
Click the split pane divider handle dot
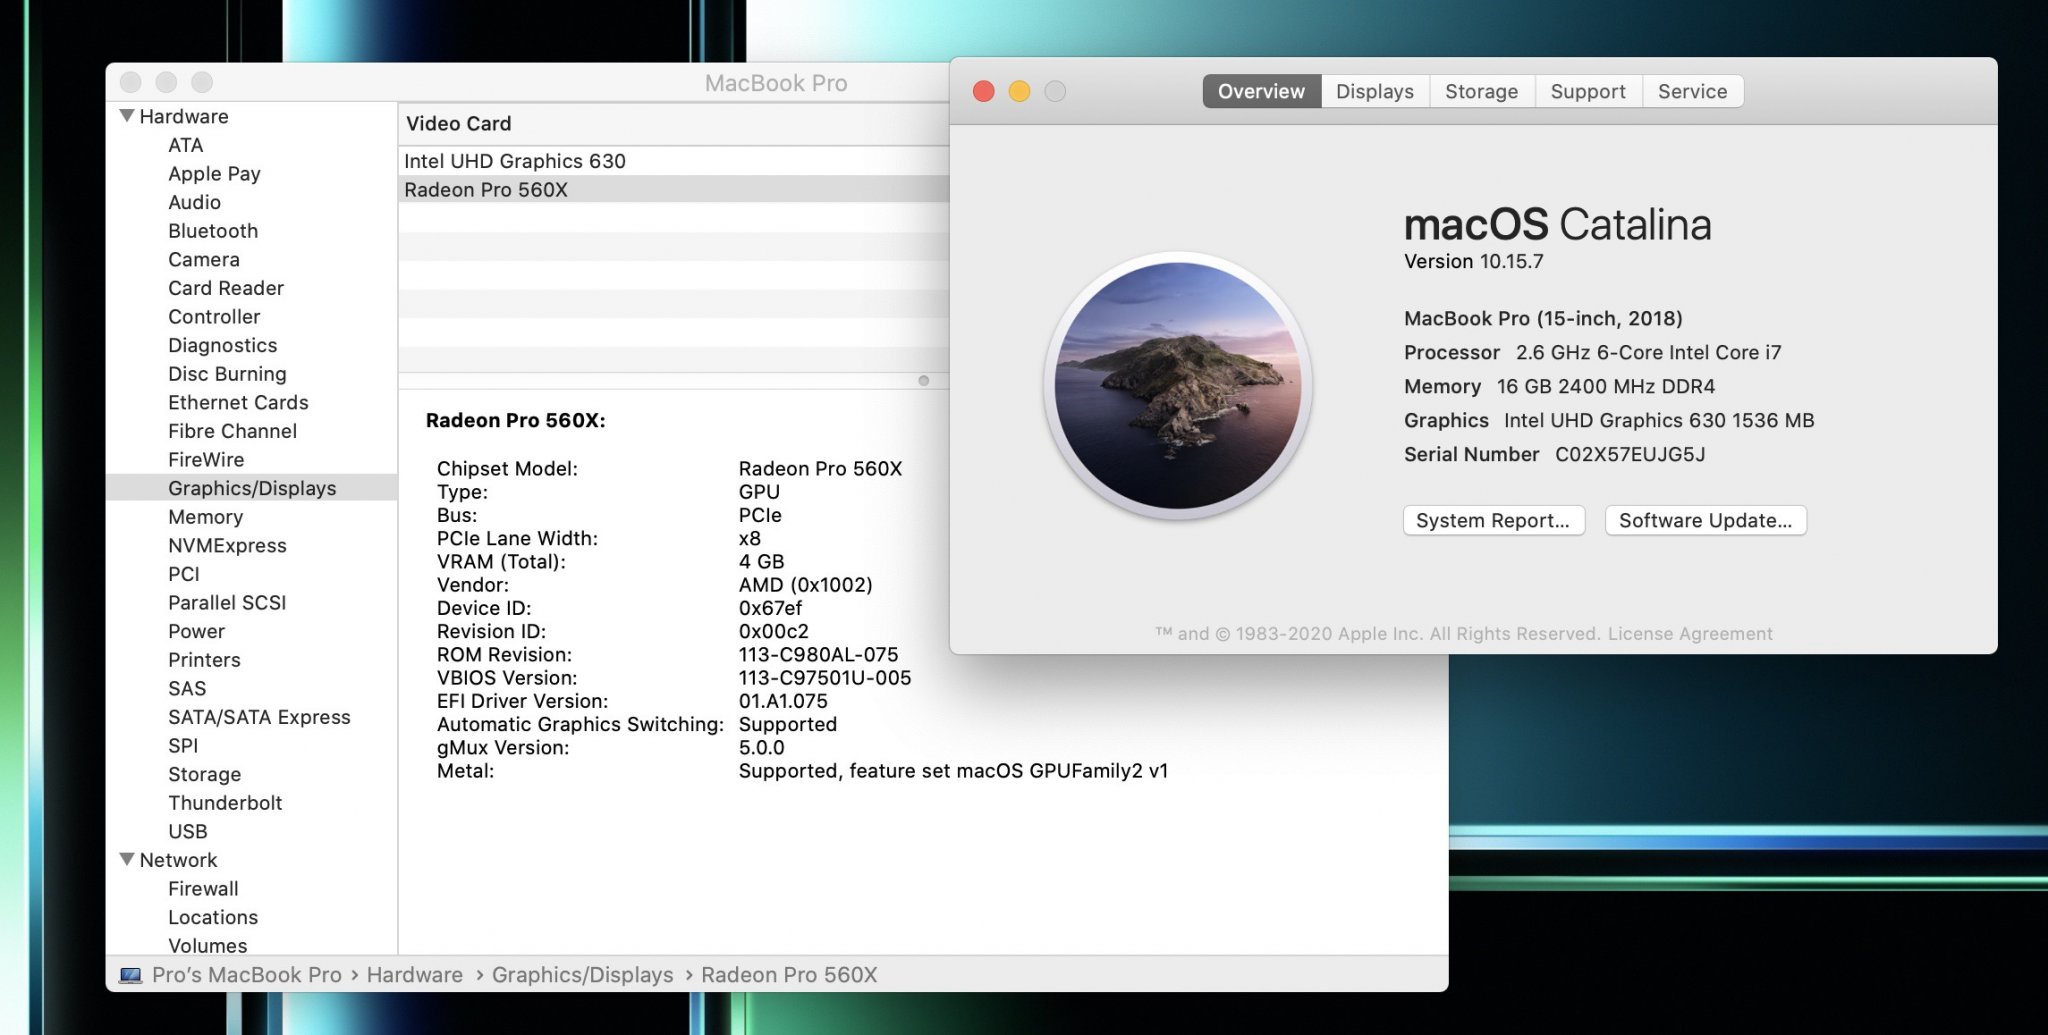[x=923, y=380]
